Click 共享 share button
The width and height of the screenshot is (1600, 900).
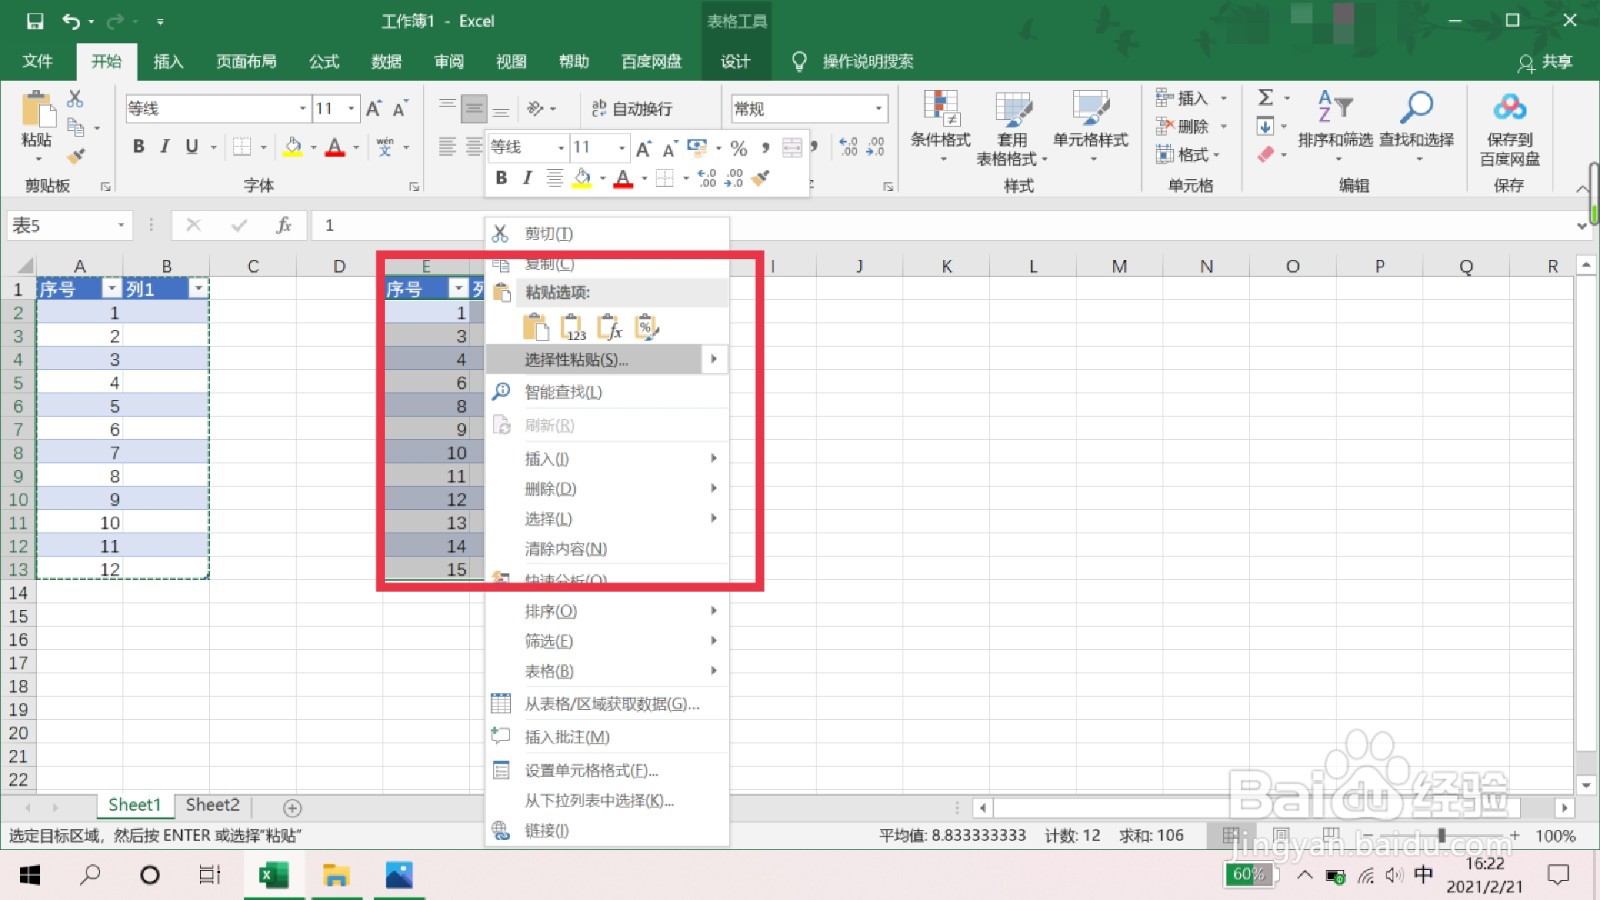[1545, 62]
